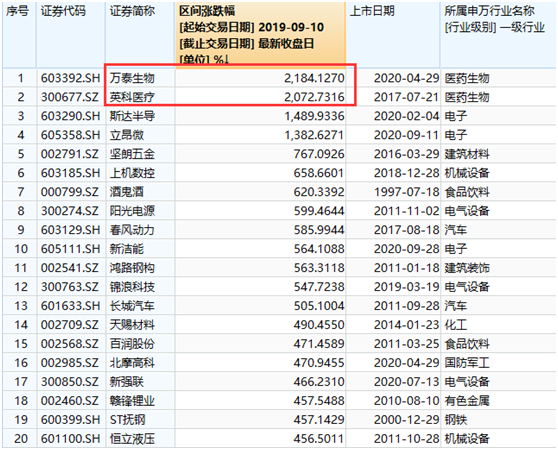Viewport: 558px width, 450px height.
Task: Select listing date 1997-07-18
Action: point(406,192)
